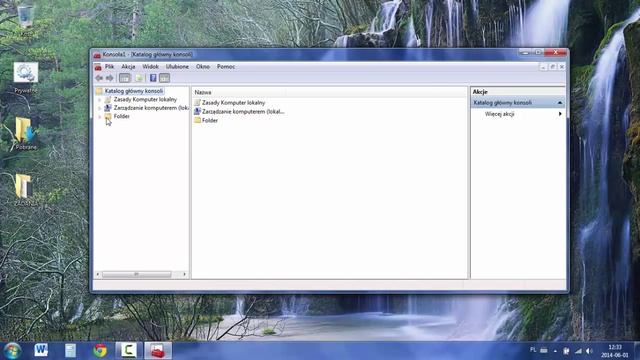This screenshot has height=360, width=640.
Task: Open Help with the blue question mark icon
Action: (x=153, y=78)
